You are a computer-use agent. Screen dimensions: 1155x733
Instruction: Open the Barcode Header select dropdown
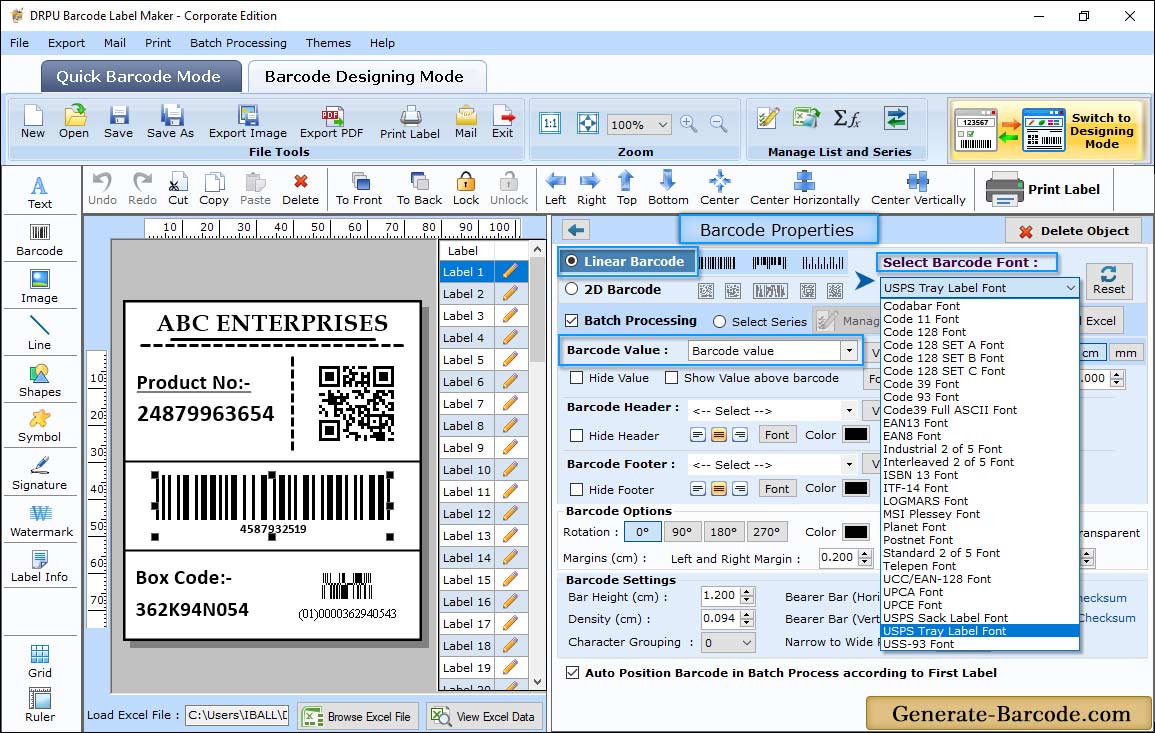pyautogui.click(x=849, y=410)
